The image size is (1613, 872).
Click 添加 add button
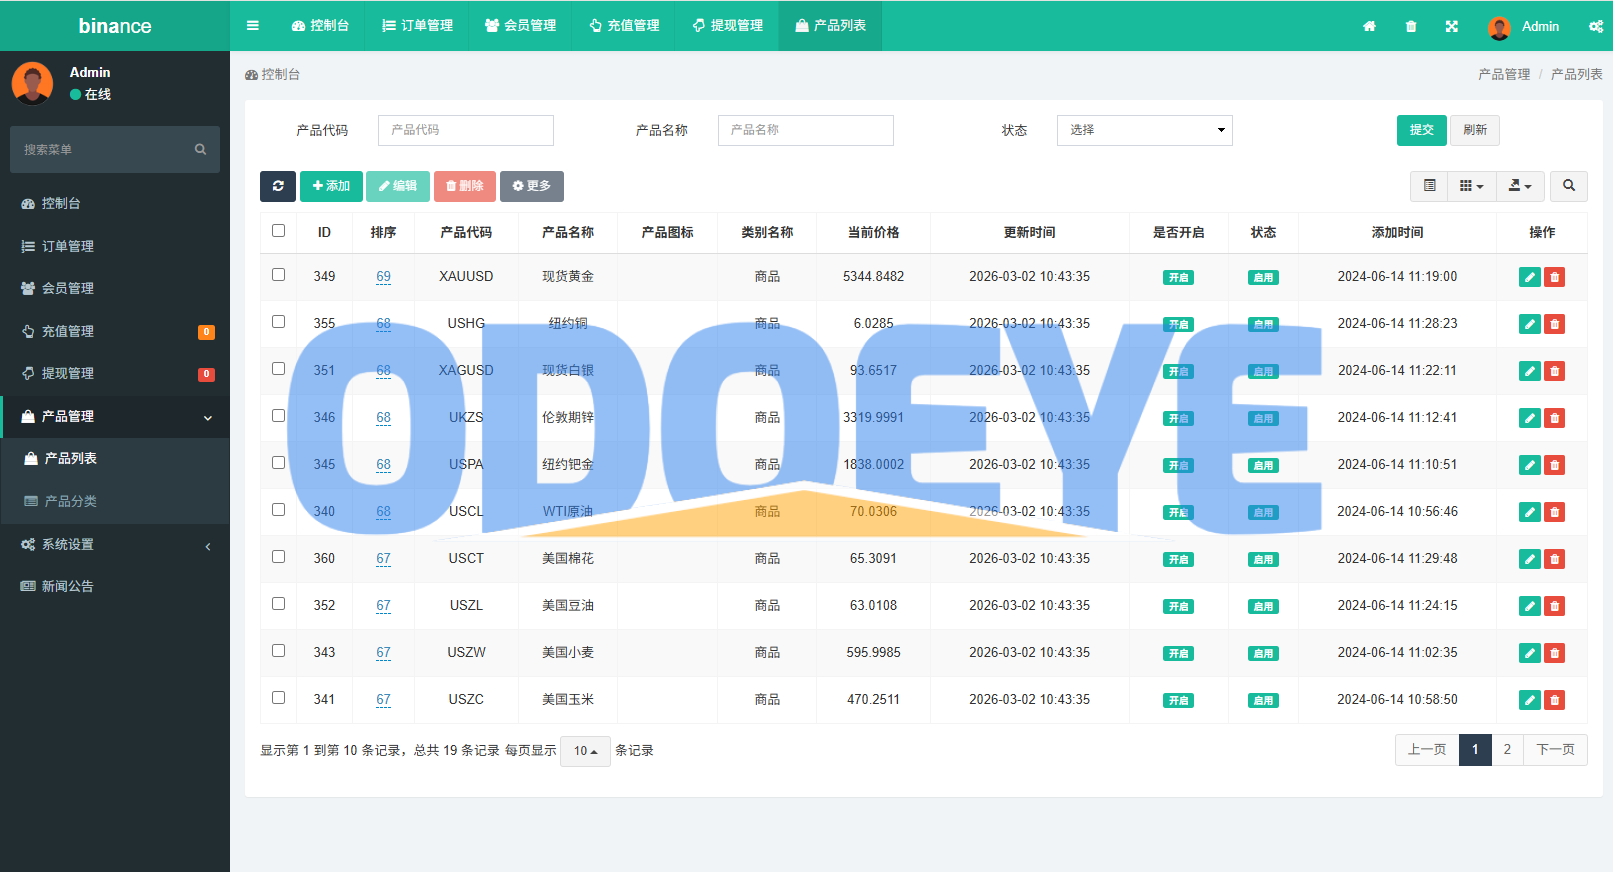[331, 186]
